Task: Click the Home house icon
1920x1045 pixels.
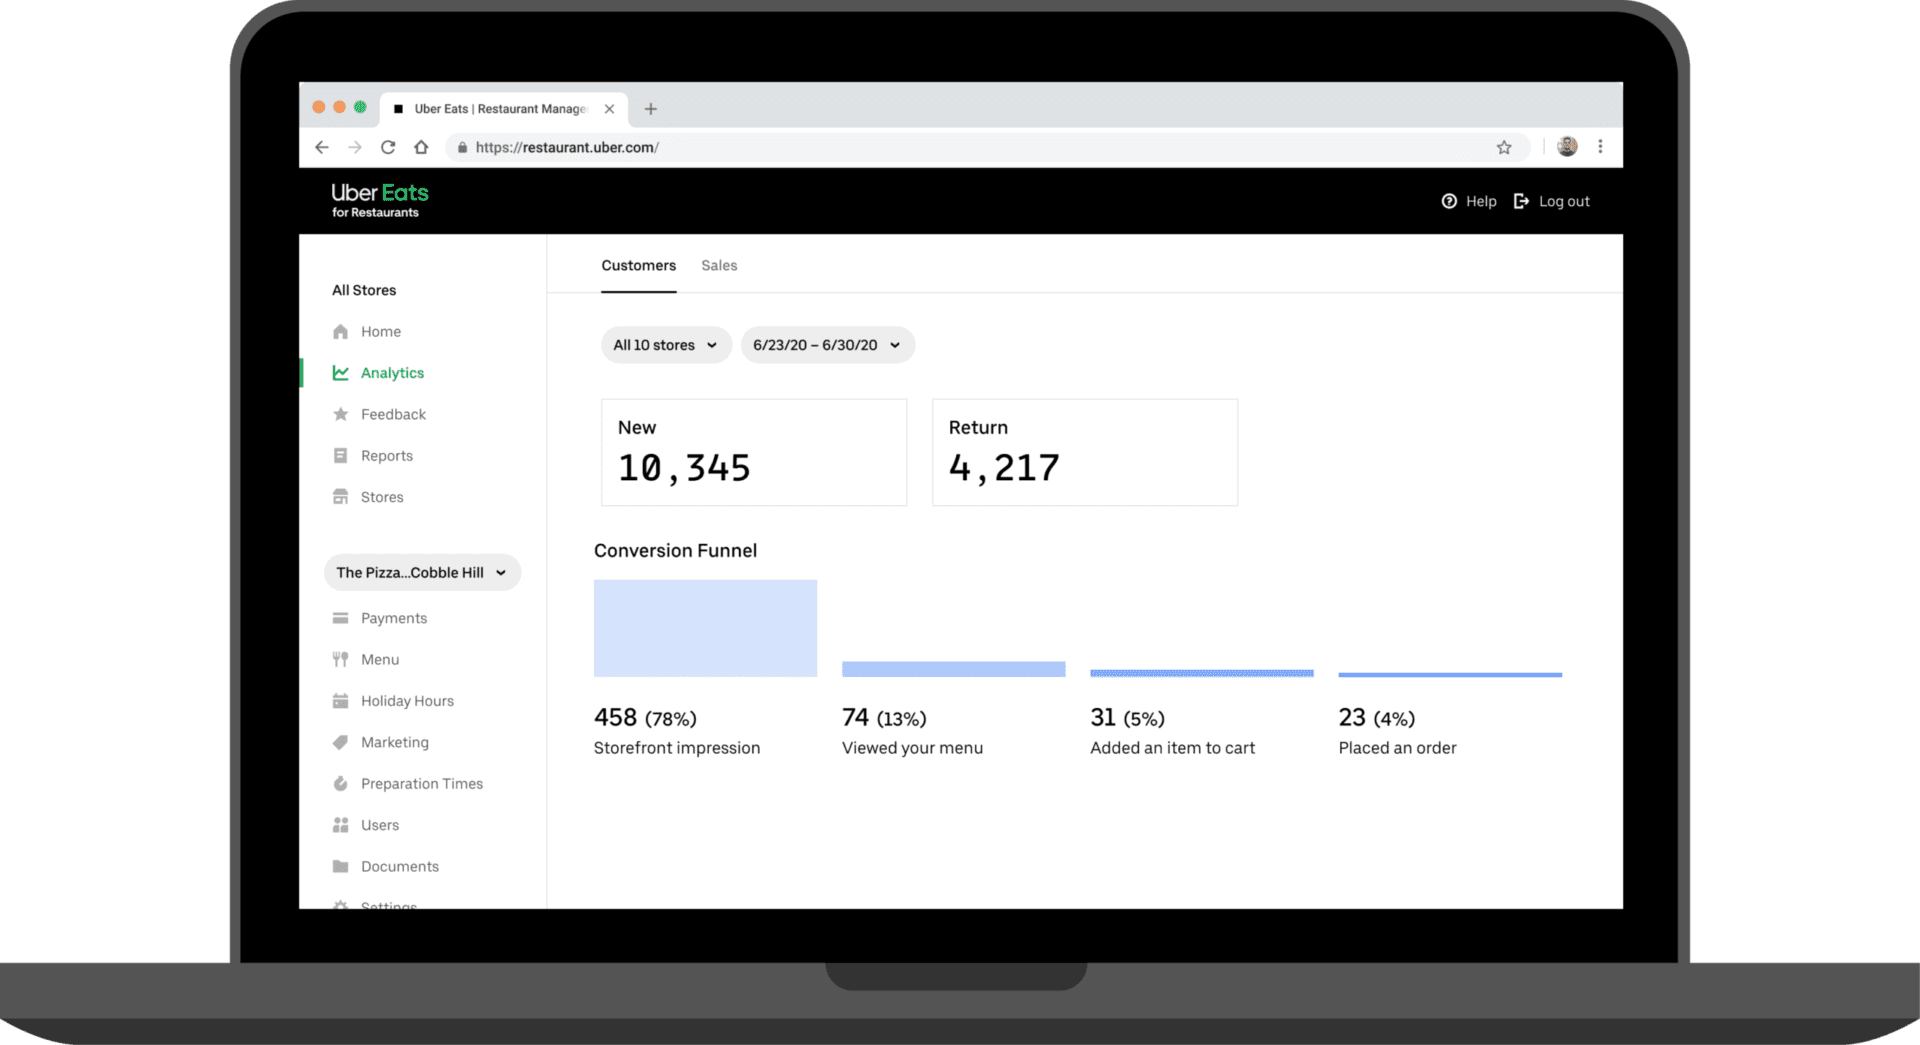Action: click(x=340, y=332)
